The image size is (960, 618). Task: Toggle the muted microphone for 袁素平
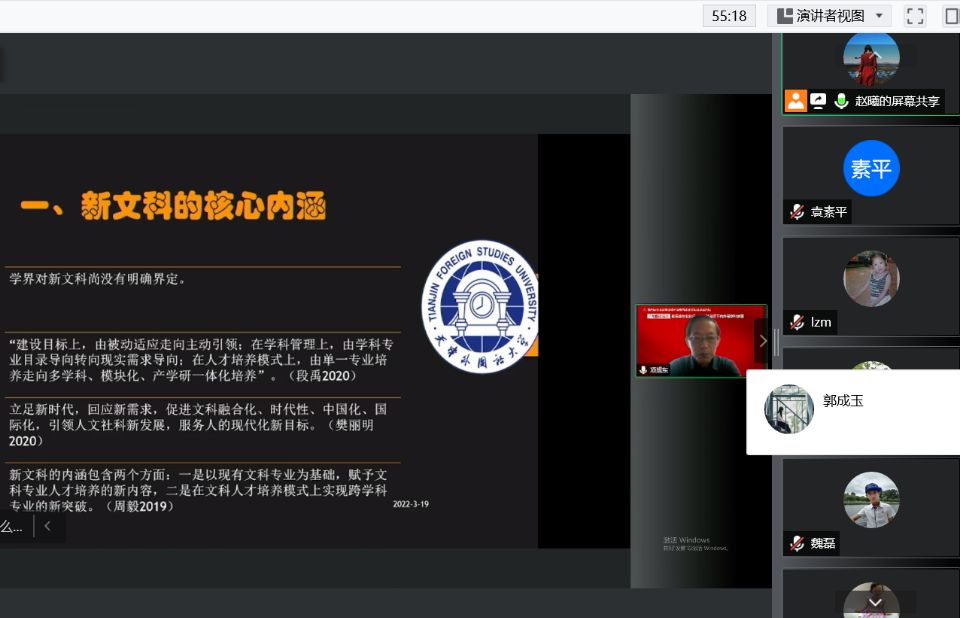(x=797, y=212)
